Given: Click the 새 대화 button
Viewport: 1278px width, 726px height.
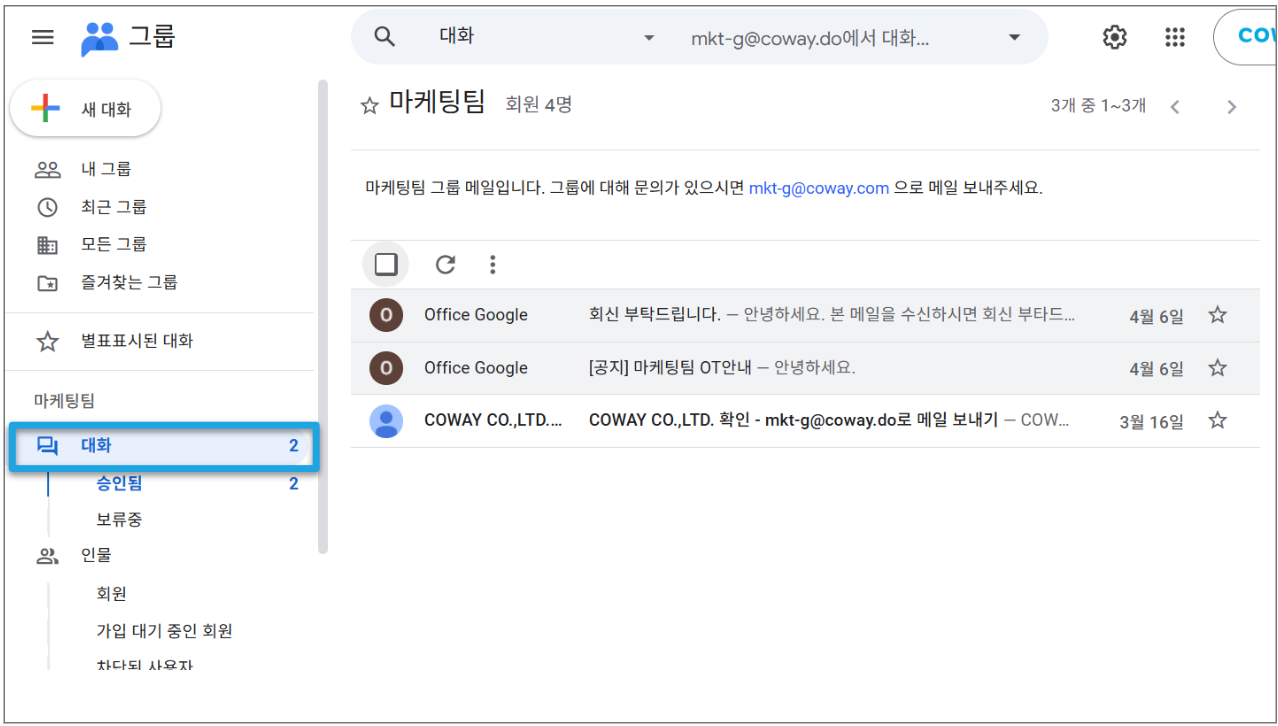Looking at the screenshot, I should (86, 109).
